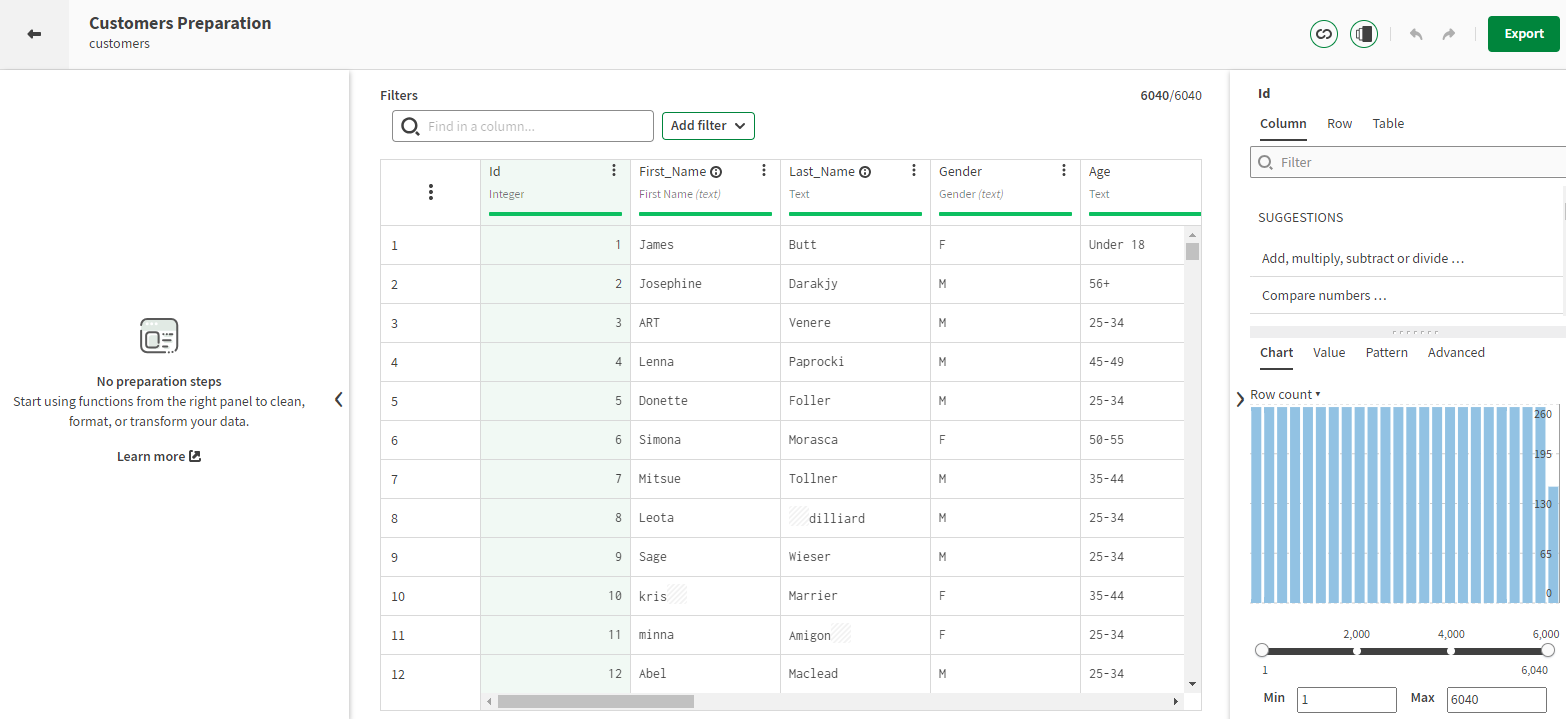Viewport: 1566px width, 719px height.
Task: Select the 'Amigon' cell
Action: click(x=855, y=635)
